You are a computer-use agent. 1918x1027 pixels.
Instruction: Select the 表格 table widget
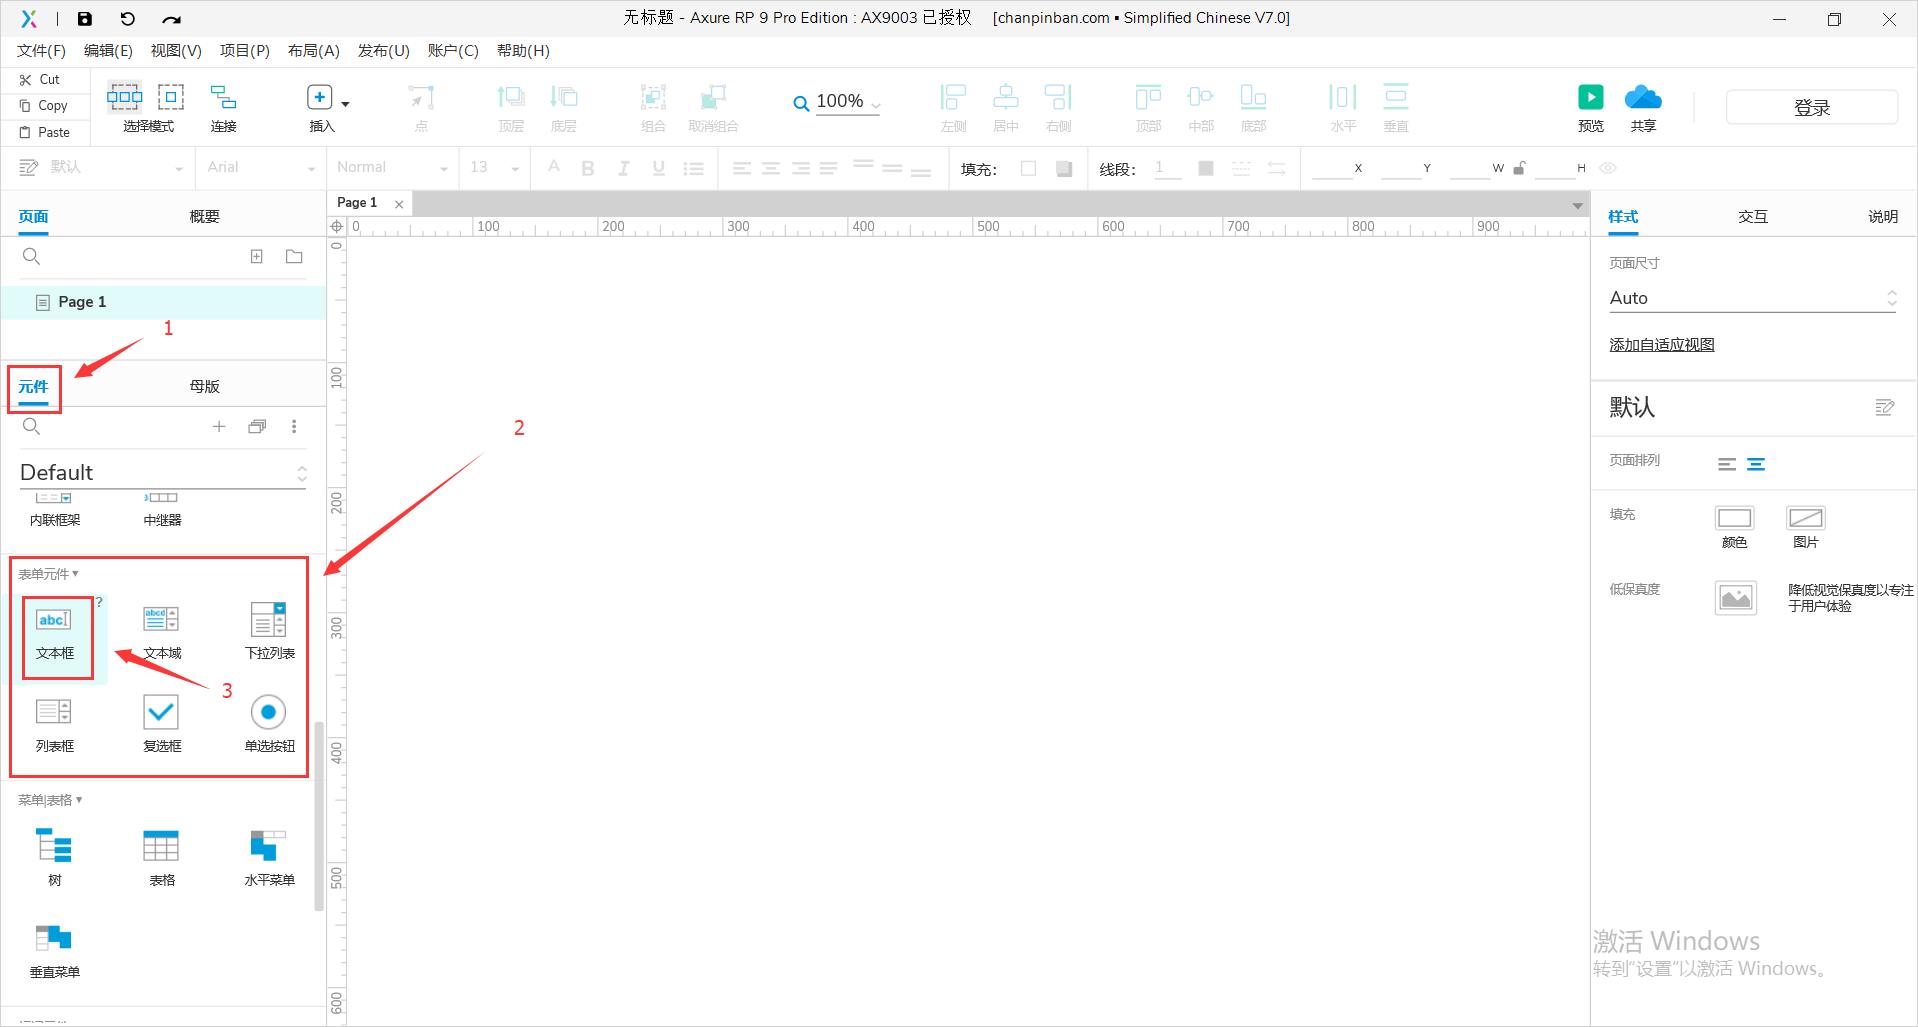(x=162, y=858)
